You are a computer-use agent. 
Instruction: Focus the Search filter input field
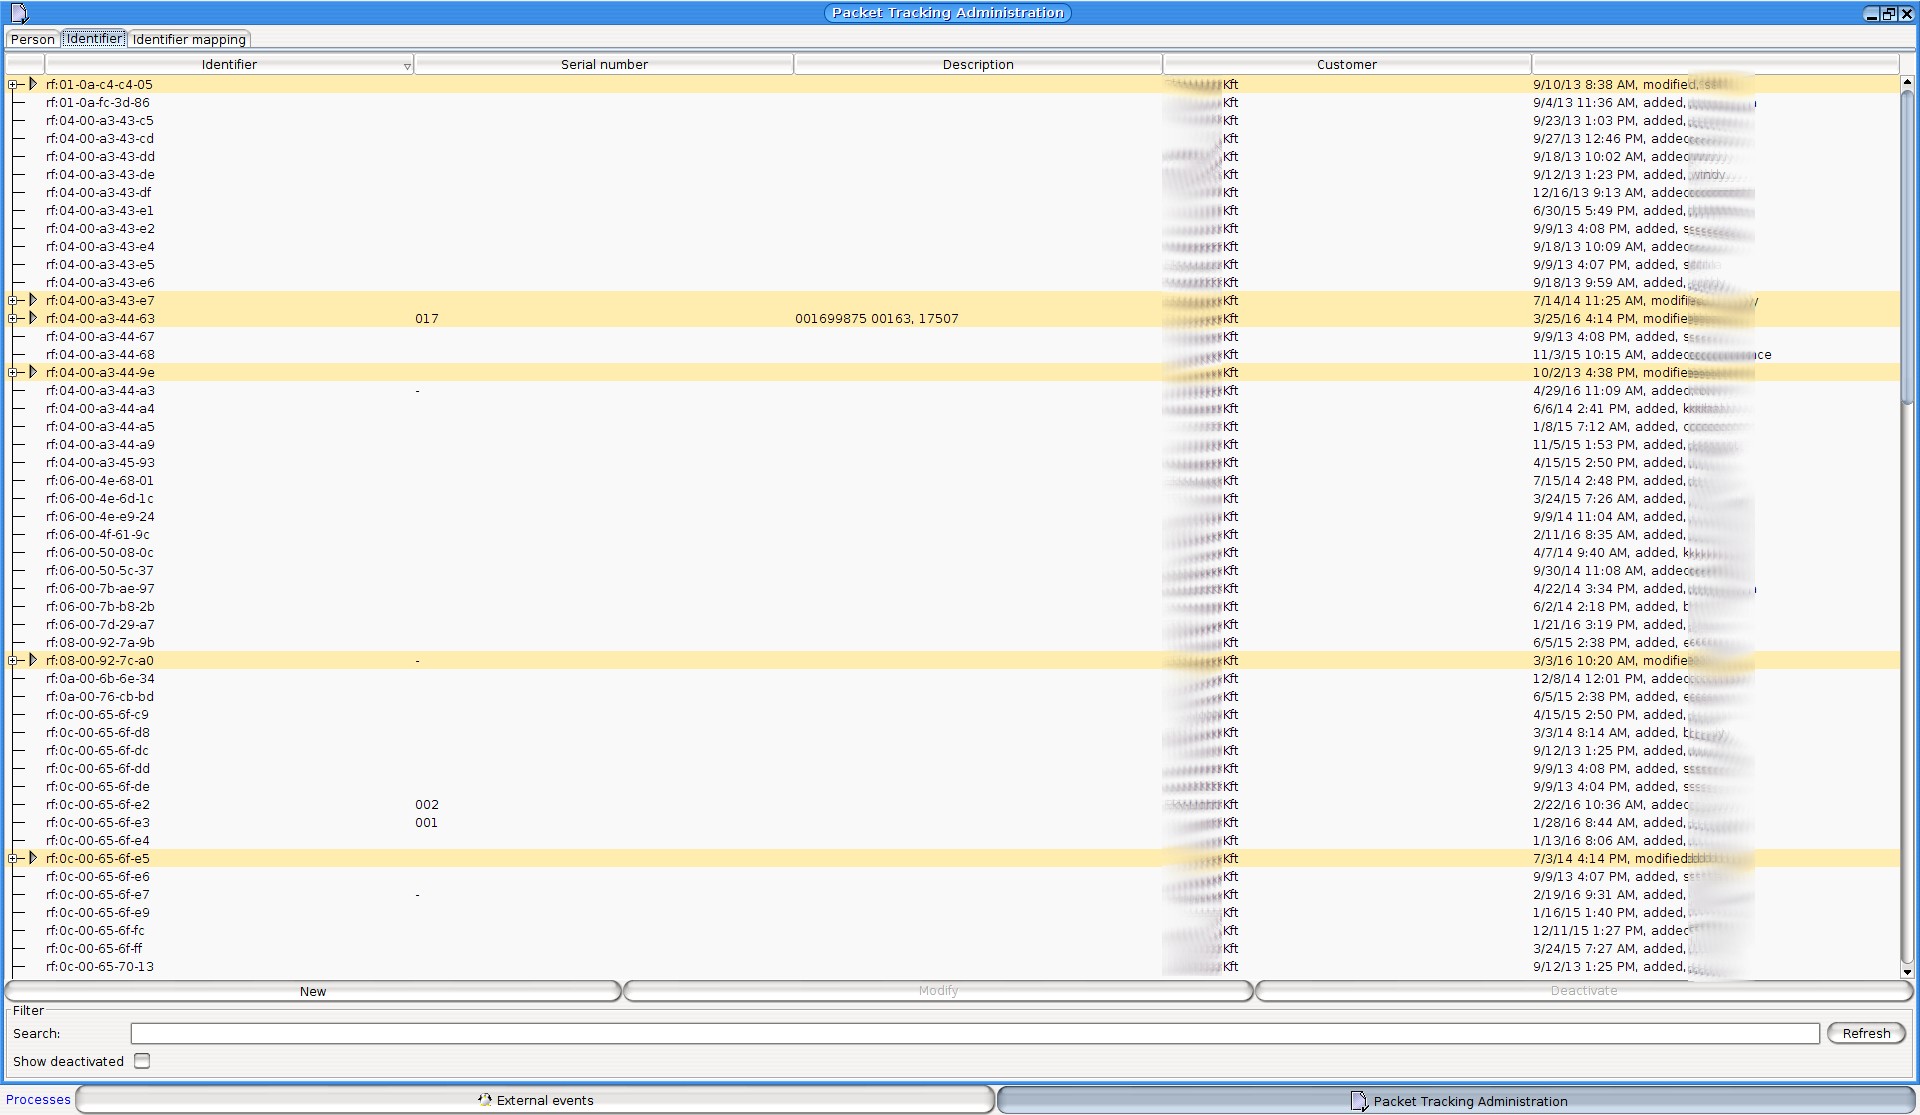(974, 1033)
